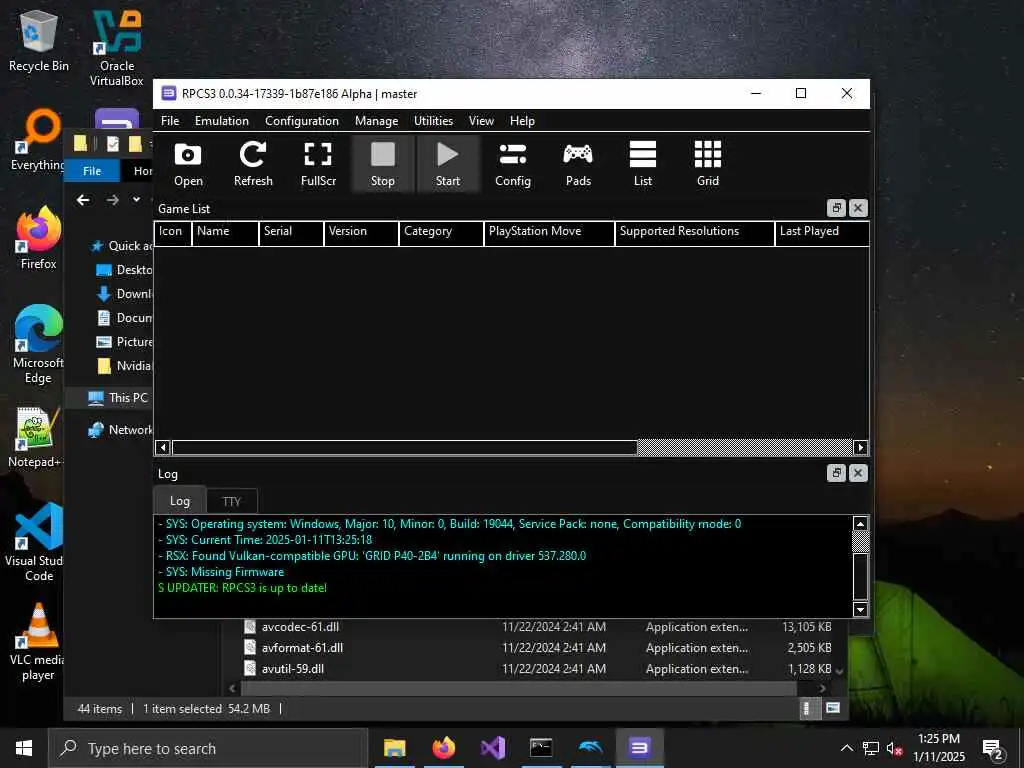Sort game list by Serial column
Screen dimensions: 1024x768
(291, 233)
